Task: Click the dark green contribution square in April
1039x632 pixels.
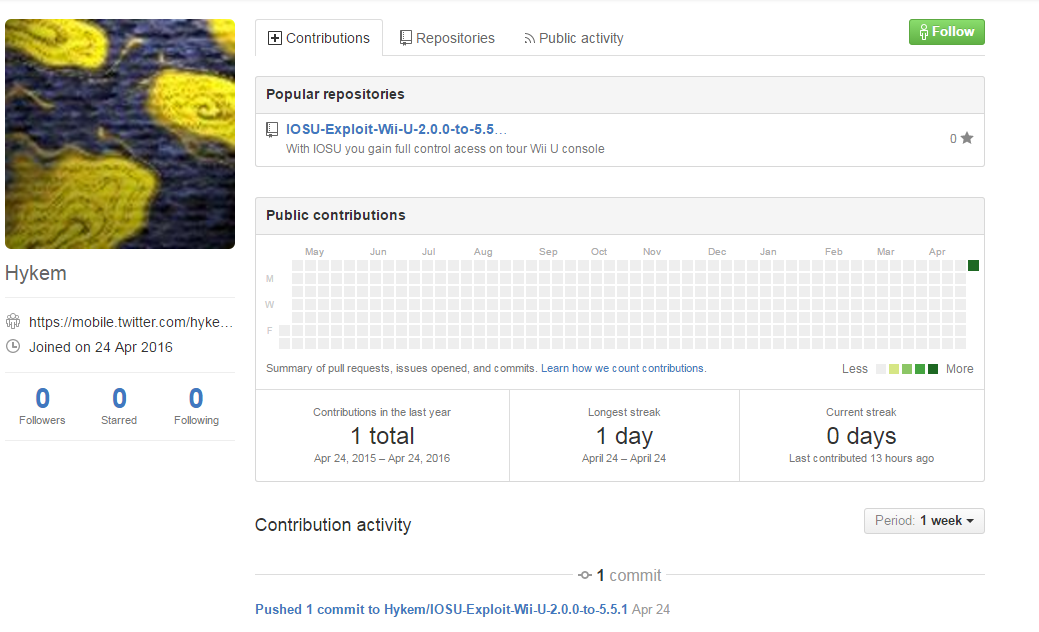Action: click(x=973, y=266)
